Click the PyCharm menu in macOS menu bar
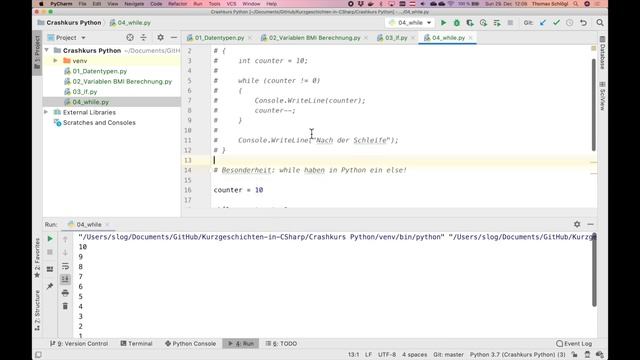Image resolution: width=640 pixels, height=360 pixels. point(61,4)
